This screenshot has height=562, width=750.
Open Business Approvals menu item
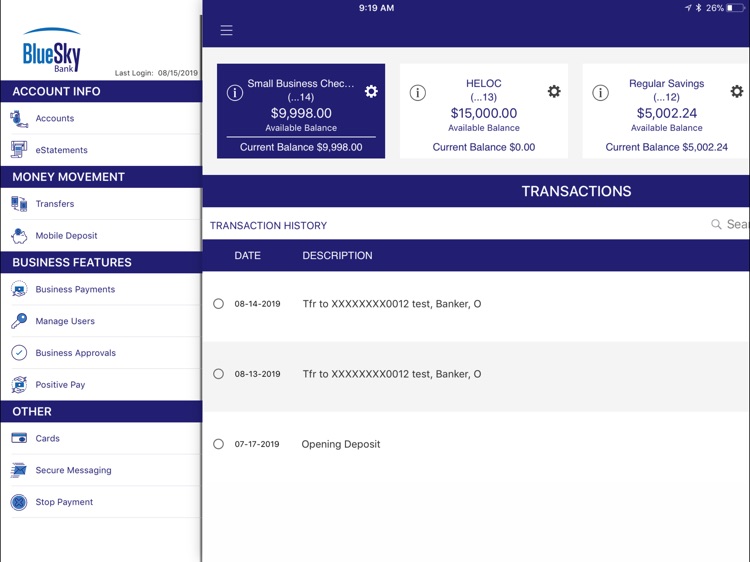pyautogui.click(x=101, y=353)
